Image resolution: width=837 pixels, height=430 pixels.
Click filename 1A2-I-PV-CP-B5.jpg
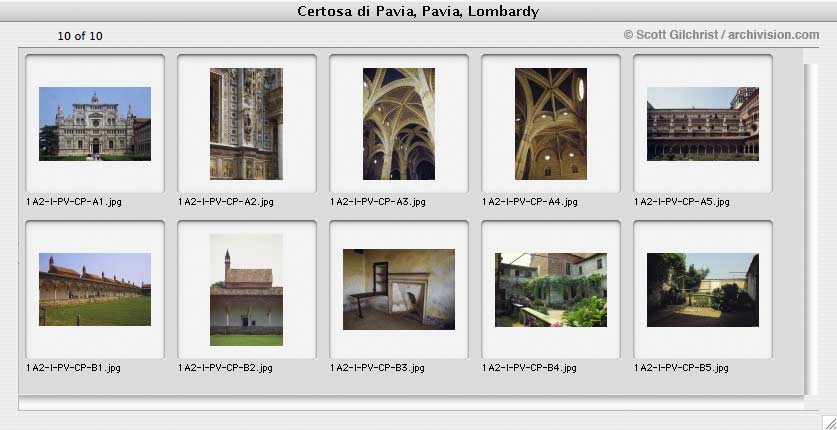(681, 368)
